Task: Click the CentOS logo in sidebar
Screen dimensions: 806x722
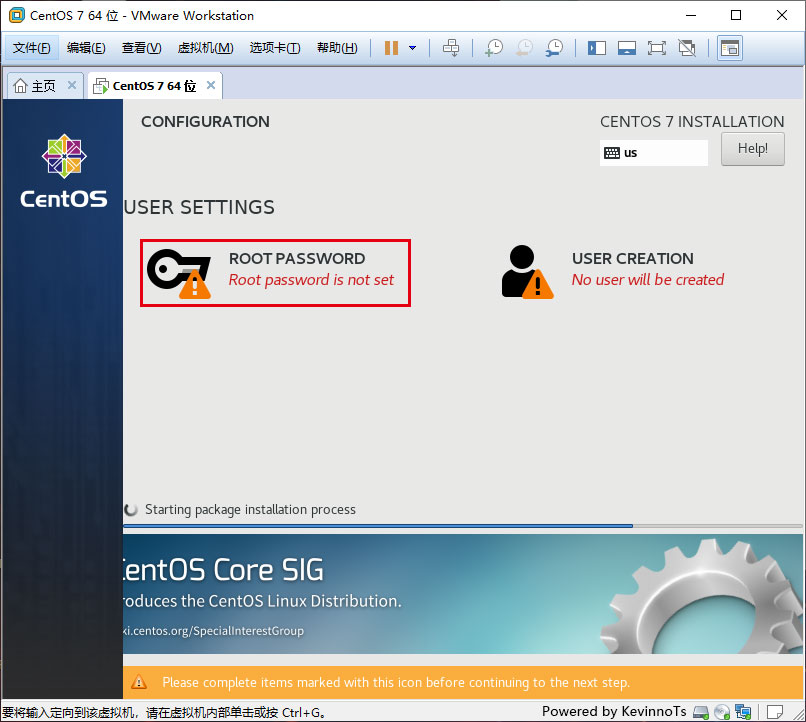Action: (x=64, y=171)
